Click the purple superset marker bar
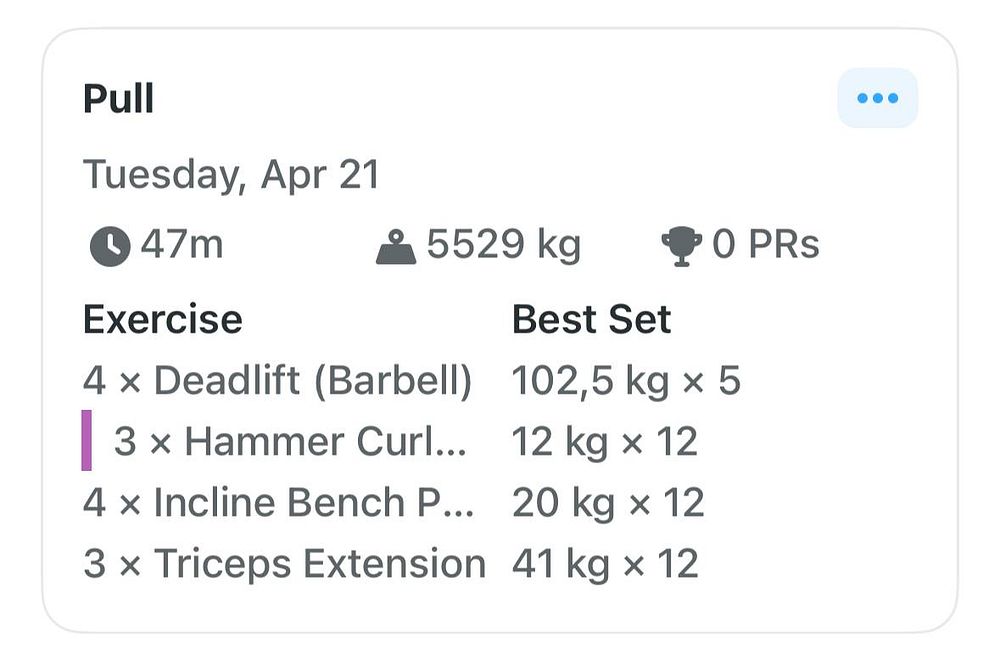 [x=87, y=440]
